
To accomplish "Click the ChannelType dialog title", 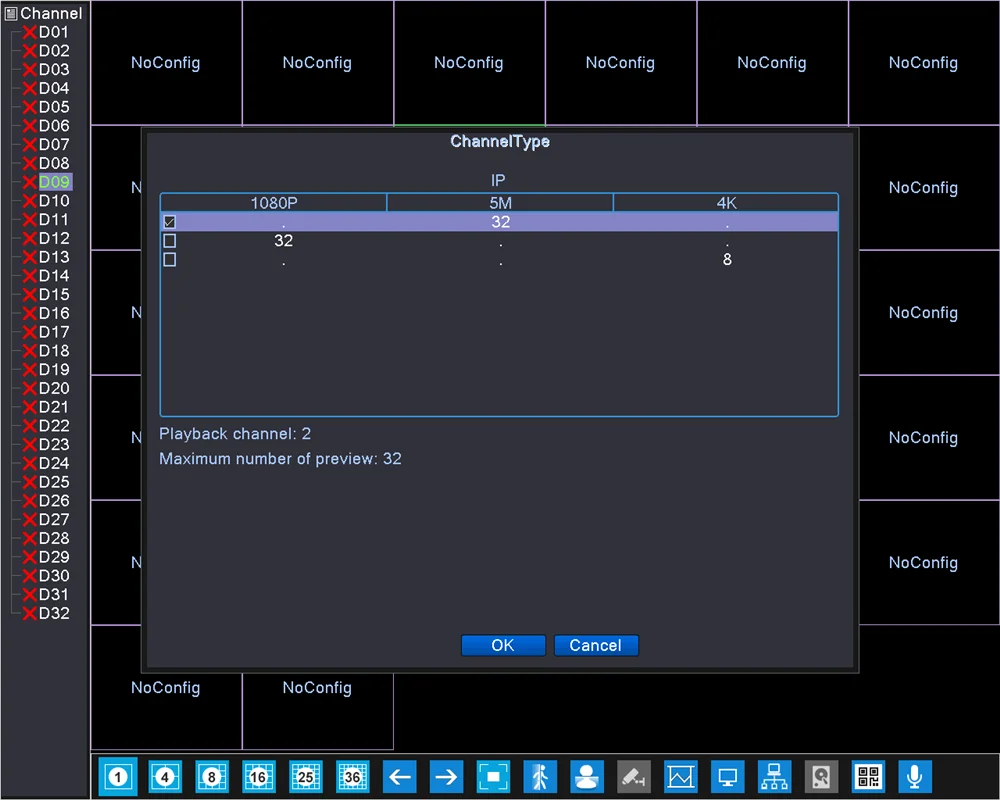I will click(x=500, y=141).
